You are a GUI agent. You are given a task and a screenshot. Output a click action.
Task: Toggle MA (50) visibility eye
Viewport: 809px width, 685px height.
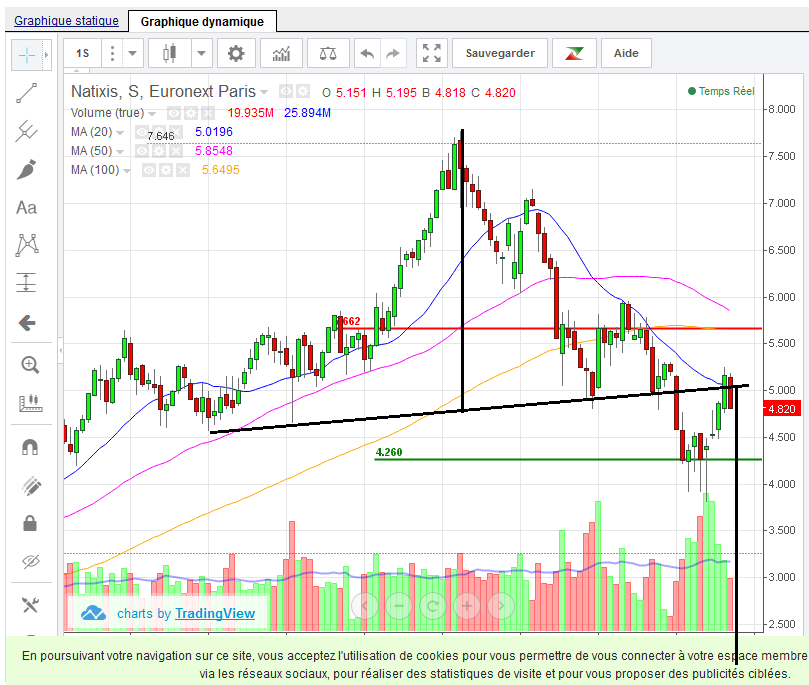point(142,151)
